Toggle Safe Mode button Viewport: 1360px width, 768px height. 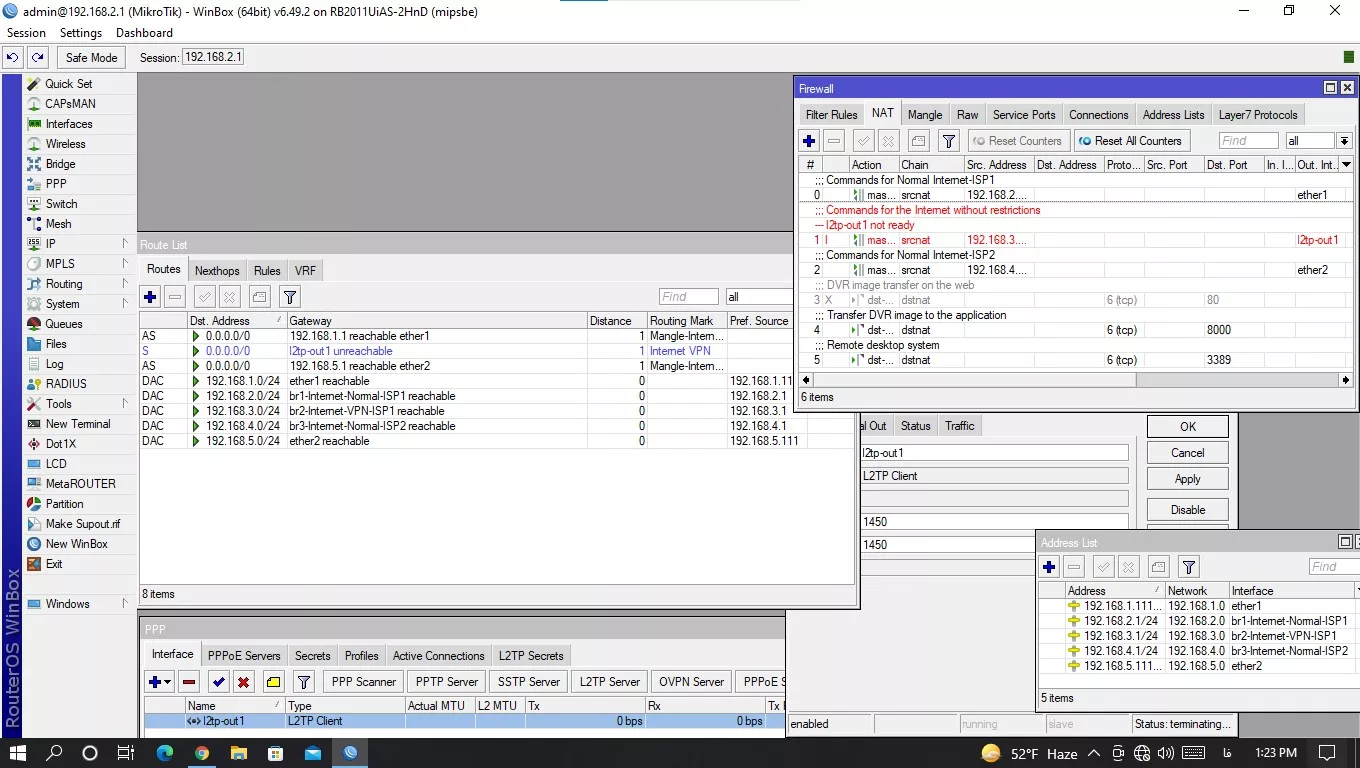(x=92, y=58)
